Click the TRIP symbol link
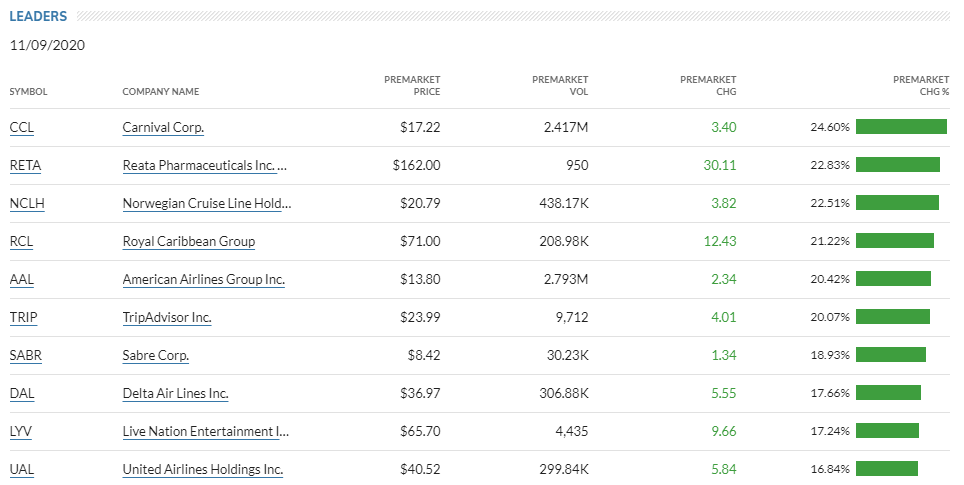 coord(23,318)
